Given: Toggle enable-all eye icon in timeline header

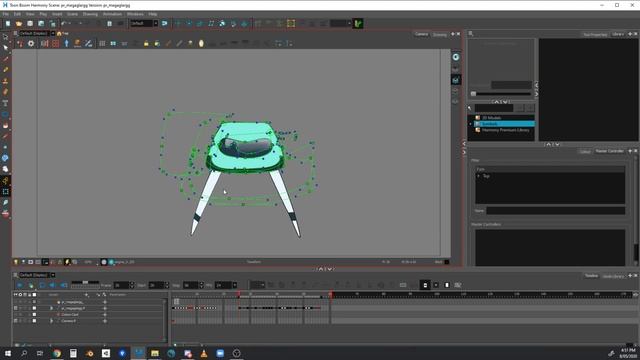Looking at the screenshot, I should 16,294.
